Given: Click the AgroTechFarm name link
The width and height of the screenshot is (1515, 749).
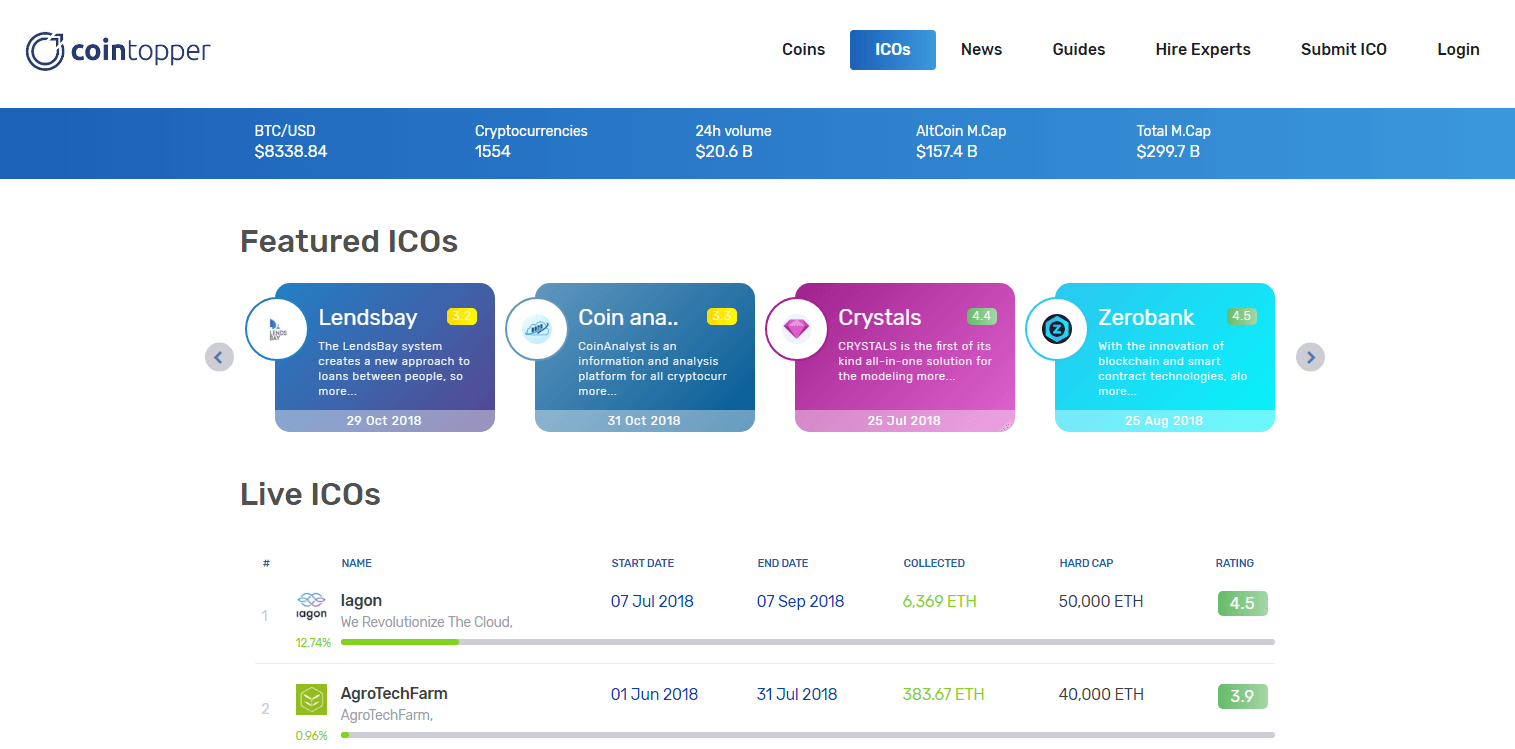Looking at the screenshot, I should (x=393, y=693).
